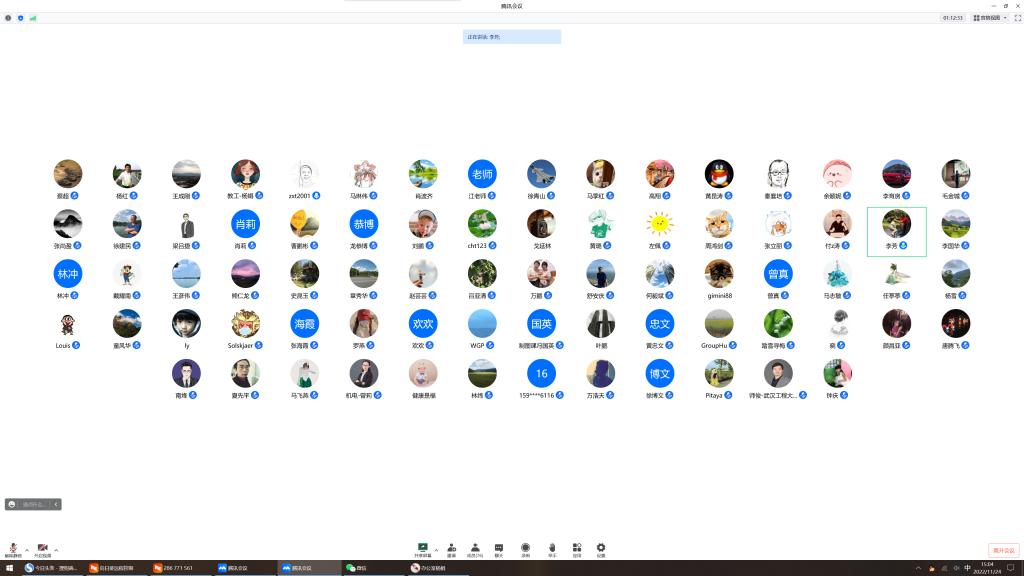This screenshot has height=576, width=1024.
Task: Start recording with the record icon
Action: tap(525, 548)
